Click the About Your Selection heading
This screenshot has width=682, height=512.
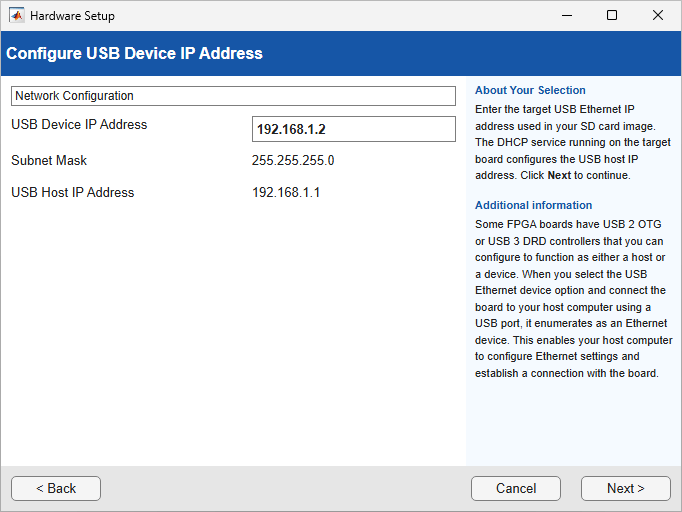pos(530,90)
